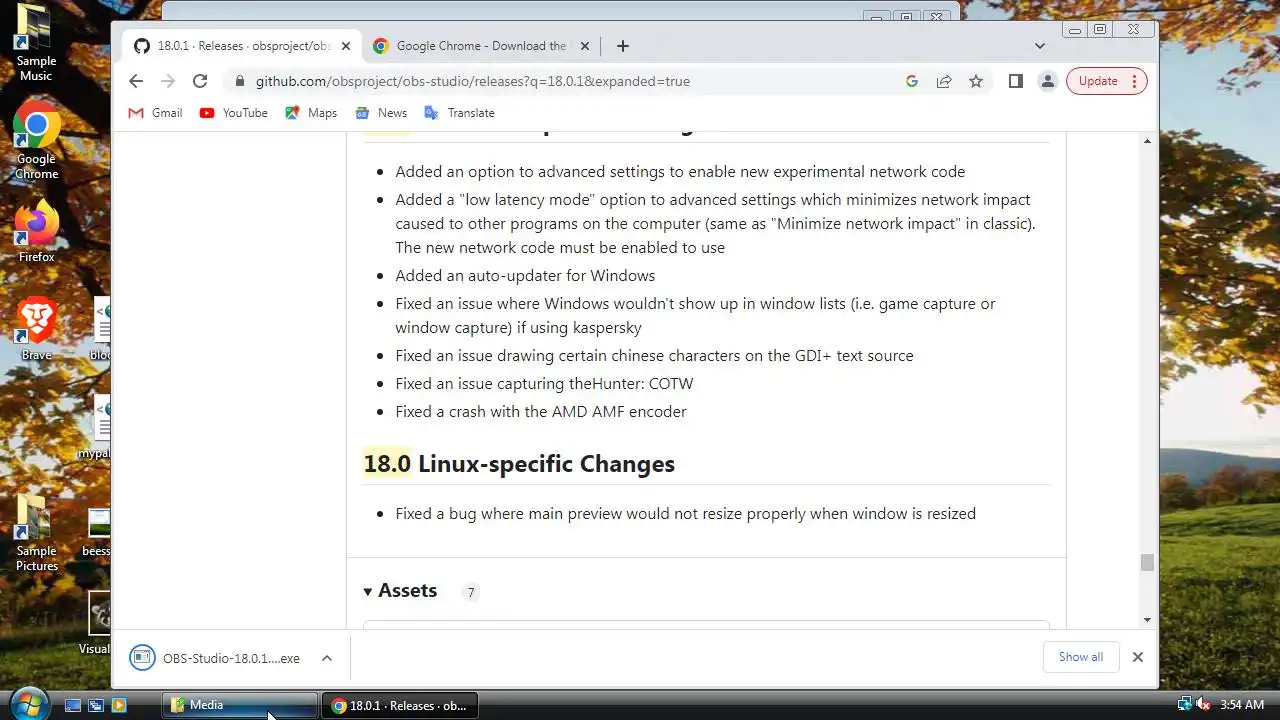Open the Translate bookmark
The width and height of the screenshot is (1280, 720).
(x=460, y=113)
